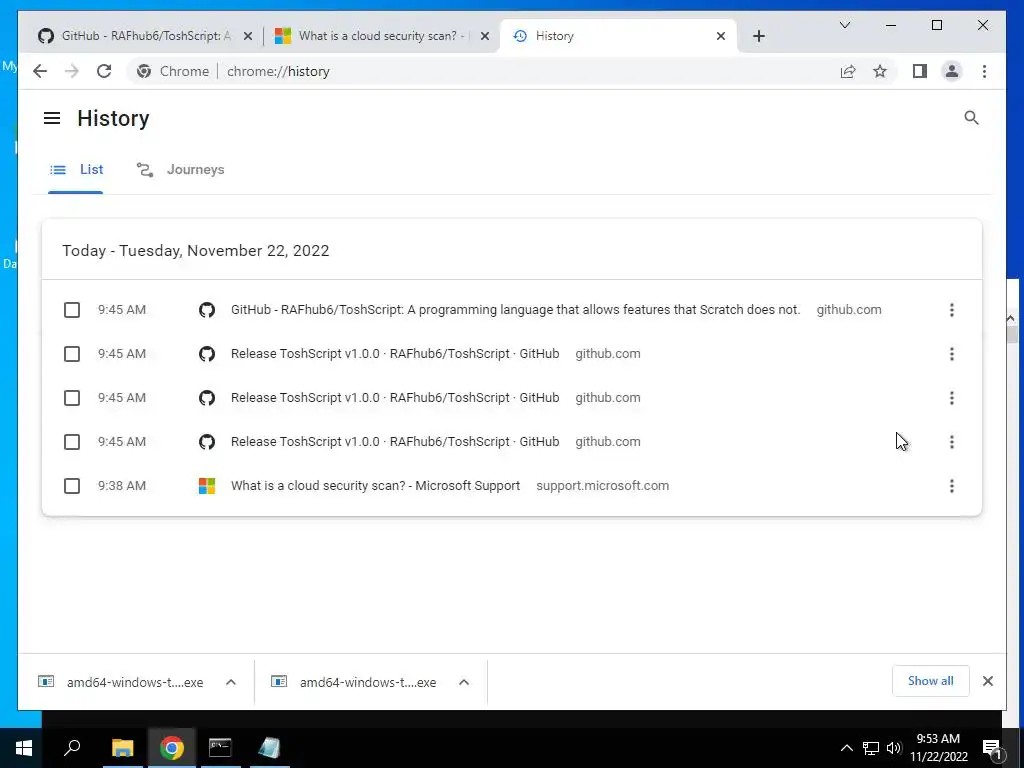Go back with the browser back arrow
The image size is (1024, 768).
(40, 71)
